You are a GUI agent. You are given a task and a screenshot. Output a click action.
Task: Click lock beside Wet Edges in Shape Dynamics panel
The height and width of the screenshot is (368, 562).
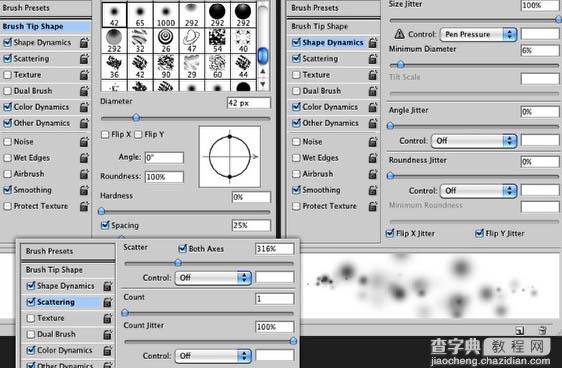click(x=373, y=158)
